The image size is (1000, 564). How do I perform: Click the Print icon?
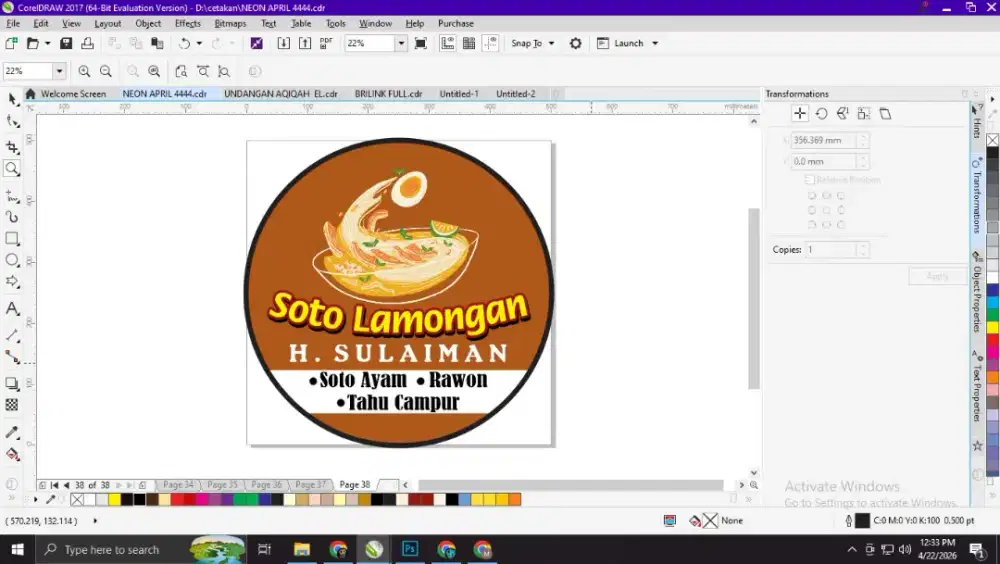(87, 43)
